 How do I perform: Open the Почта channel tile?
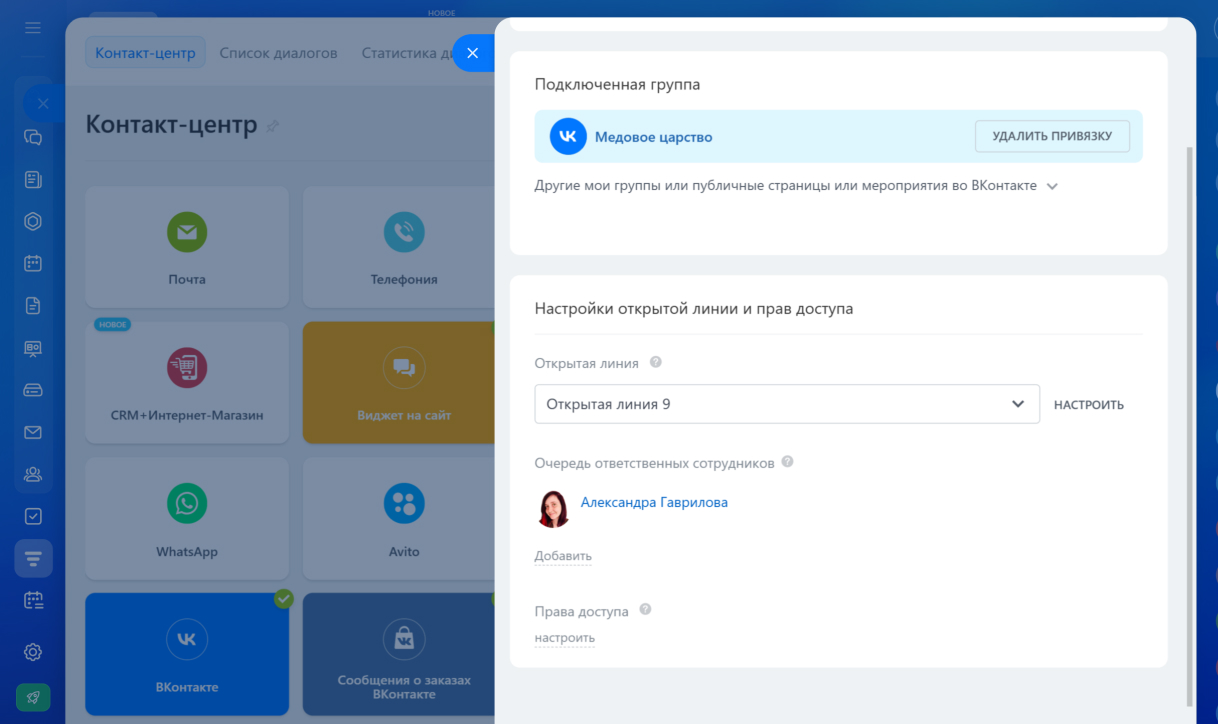(187, 247)
